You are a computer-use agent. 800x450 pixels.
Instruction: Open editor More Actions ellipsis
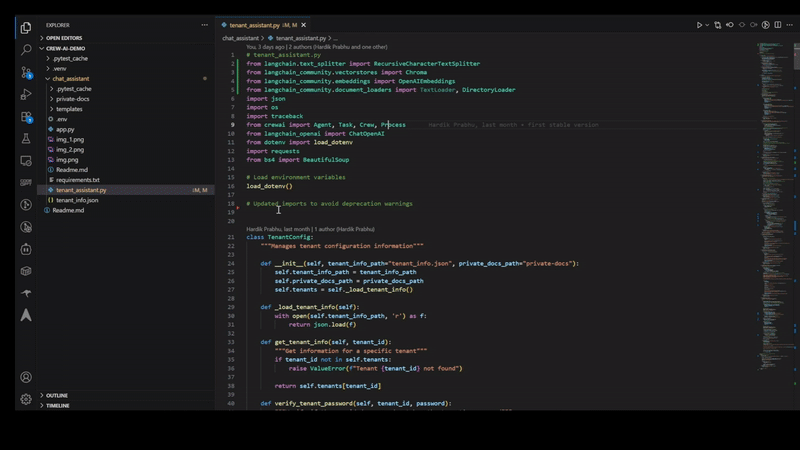click(789, 25)
